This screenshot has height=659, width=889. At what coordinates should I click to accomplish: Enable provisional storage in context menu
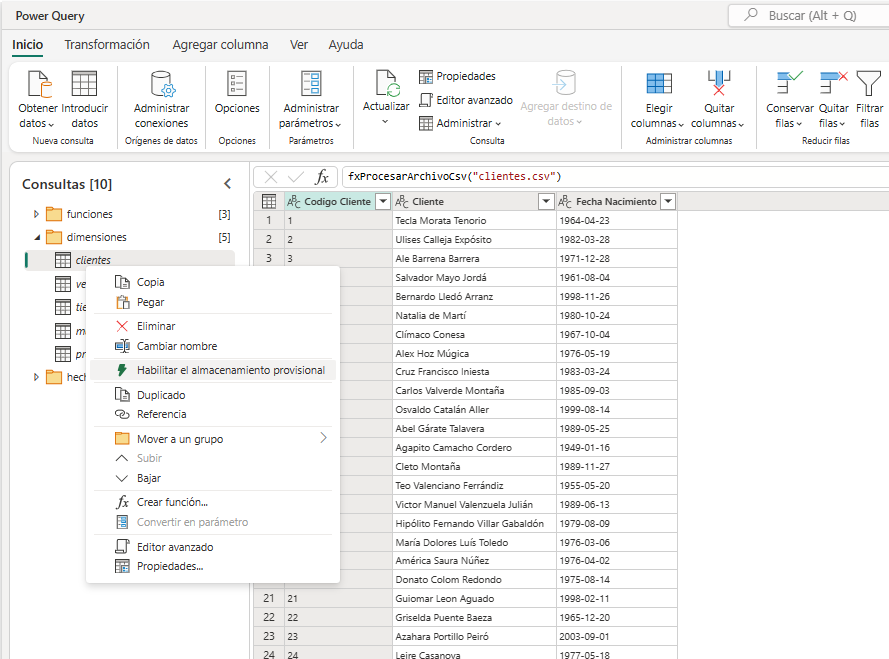[230, 370]
